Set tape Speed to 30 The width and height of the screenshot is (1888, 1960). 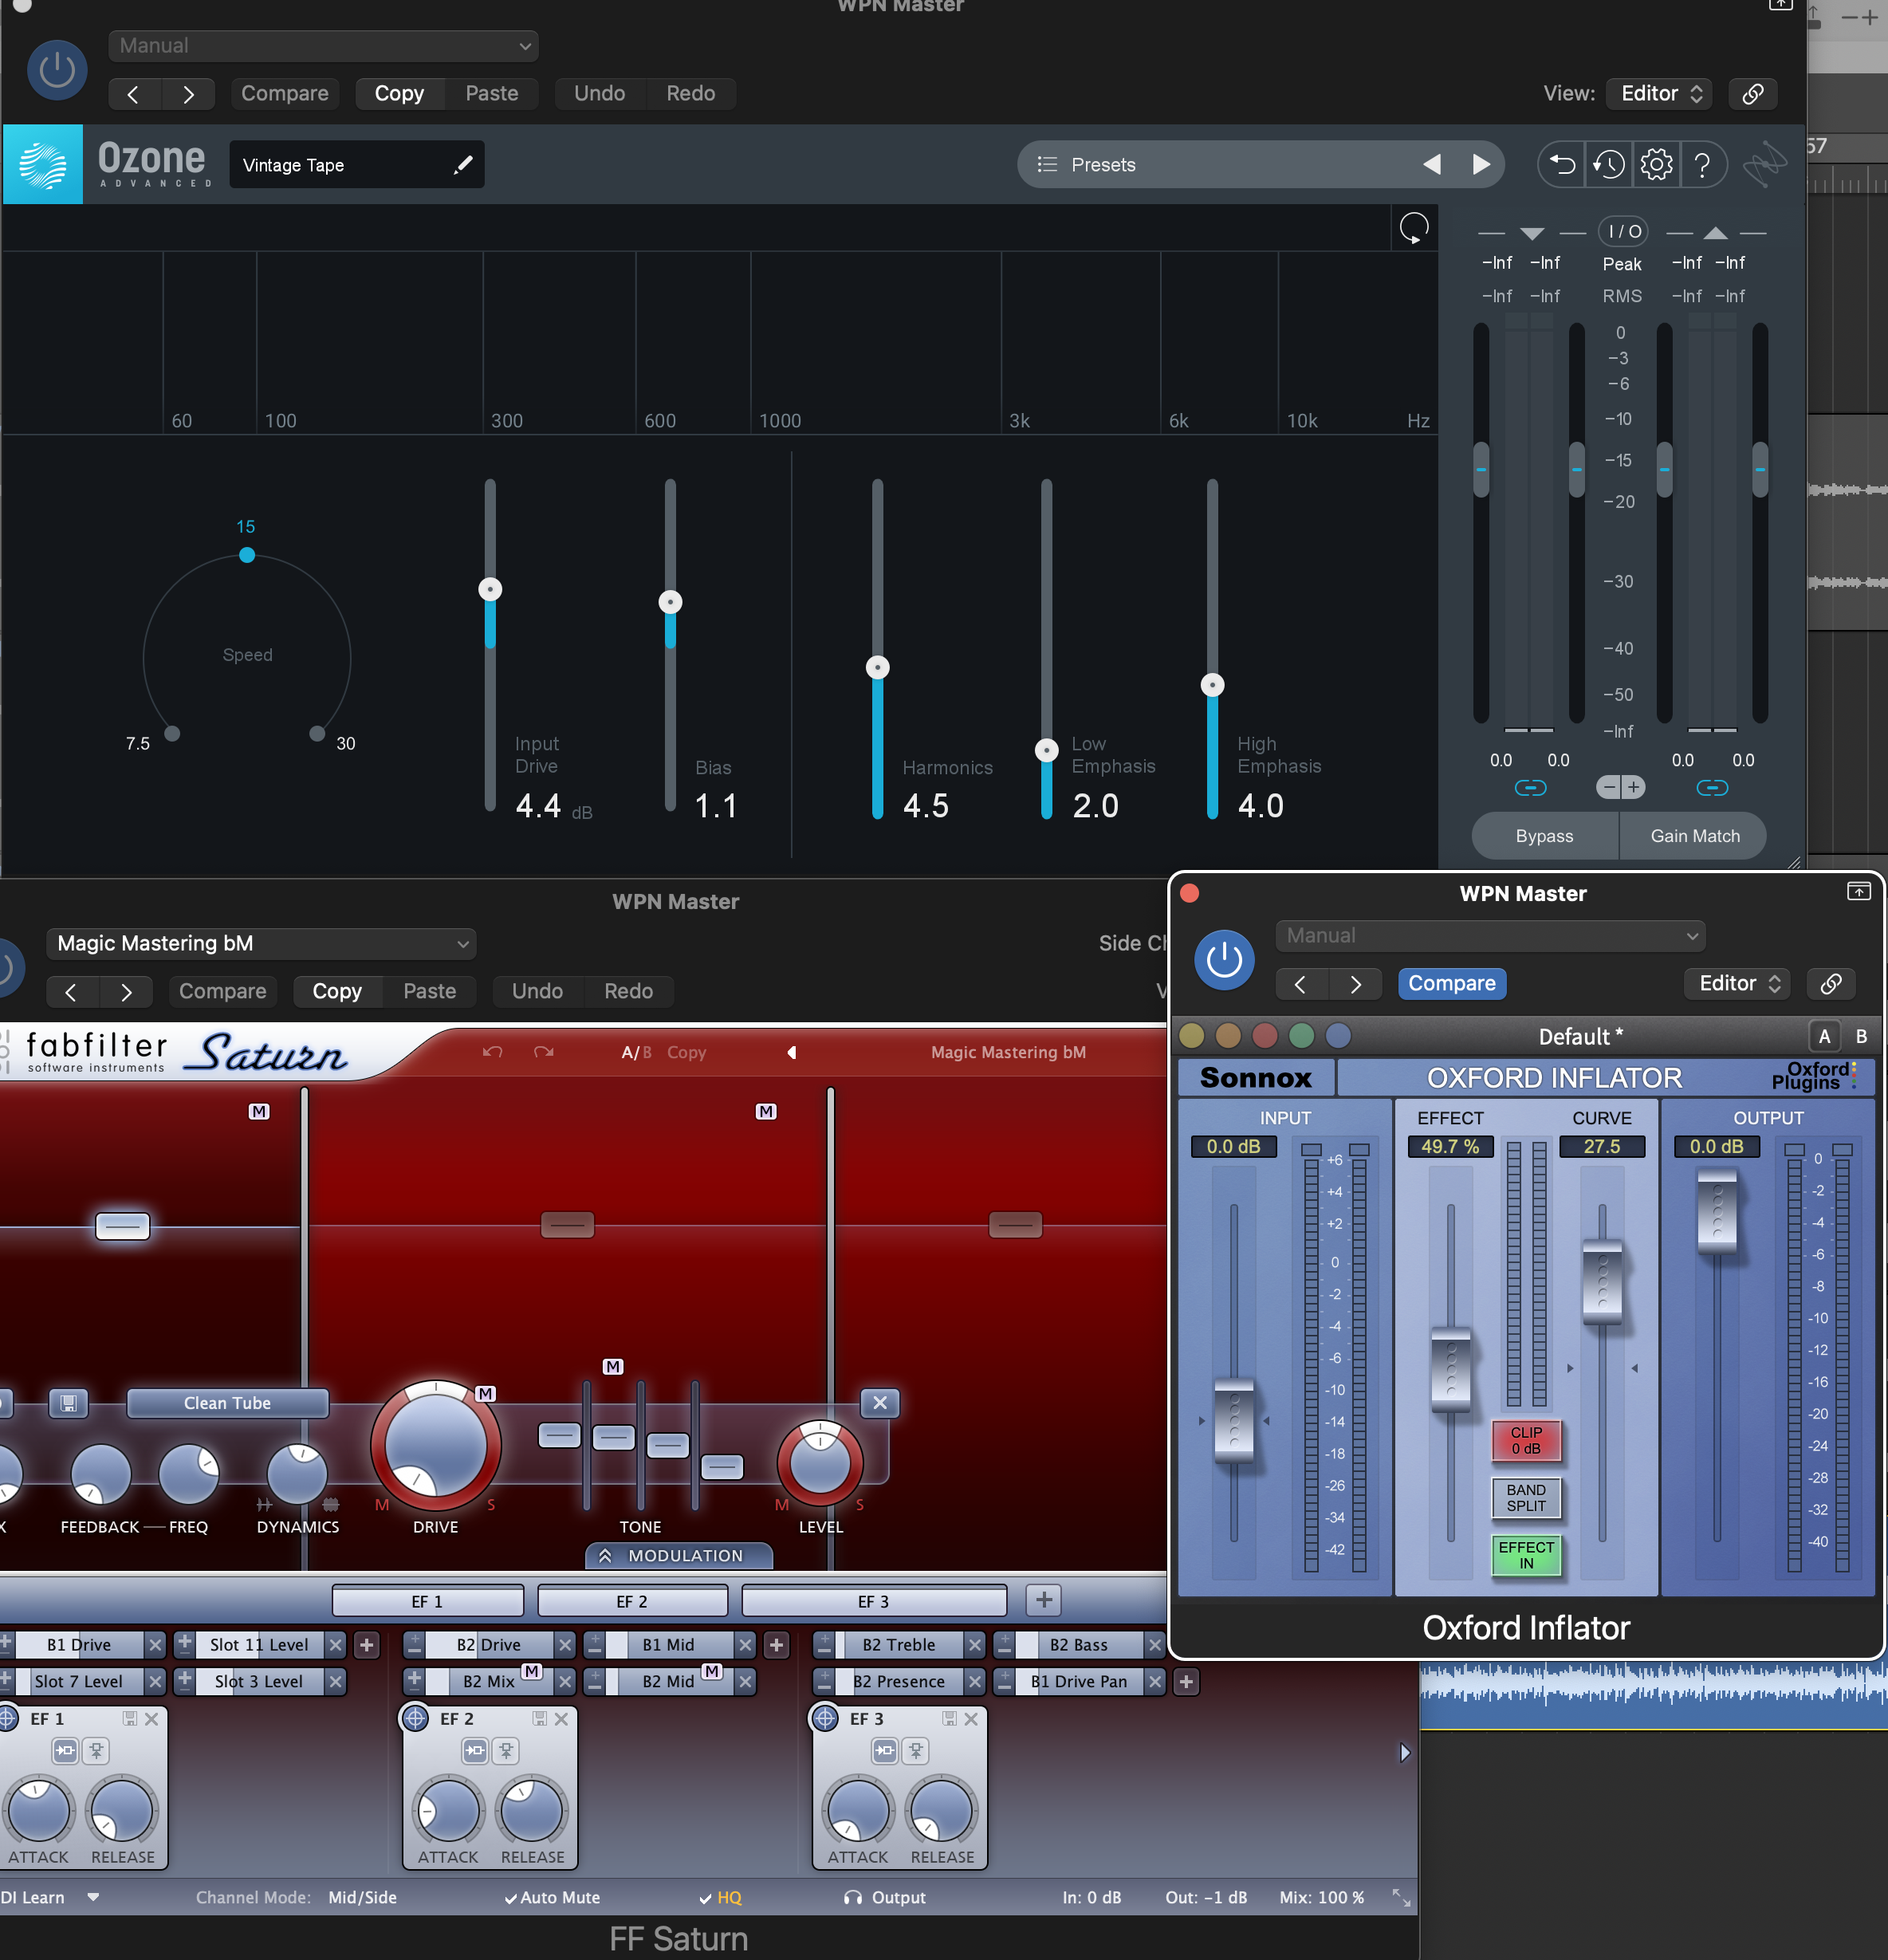317,734
